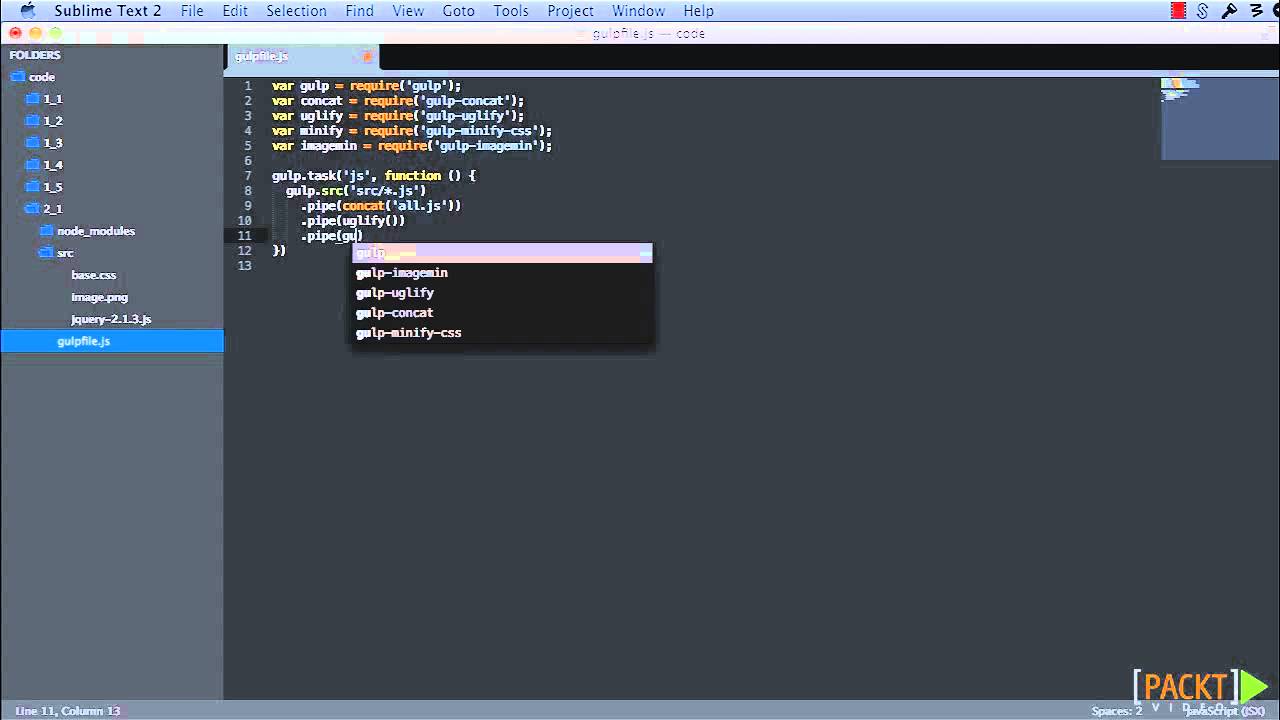Click the Line 11, Column 13 status text
The width and height of the screenshot is (1280, 720).
click(67, 711)
